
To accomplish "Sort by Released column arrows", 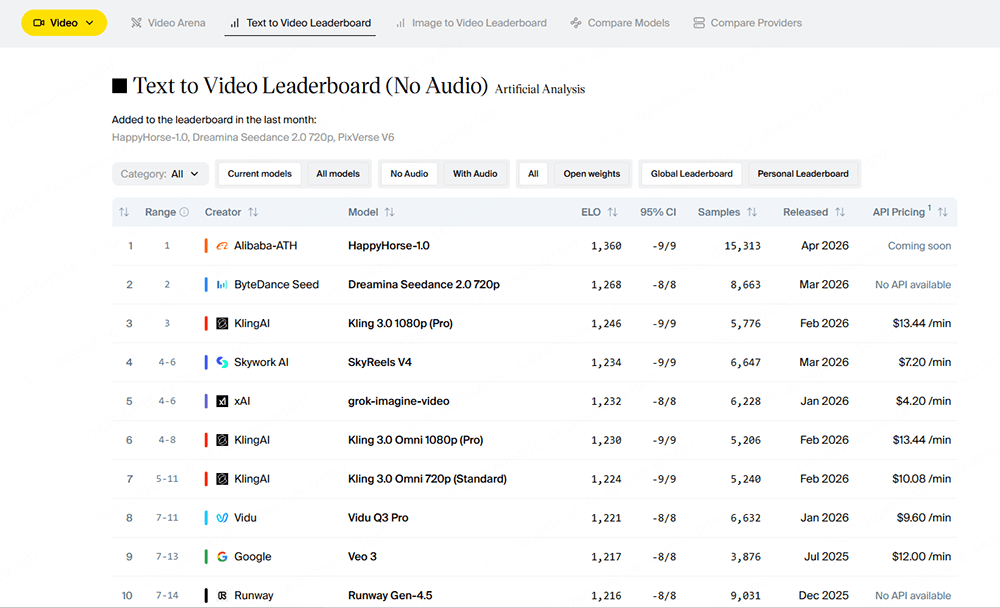I will click(x=840, y=212).
